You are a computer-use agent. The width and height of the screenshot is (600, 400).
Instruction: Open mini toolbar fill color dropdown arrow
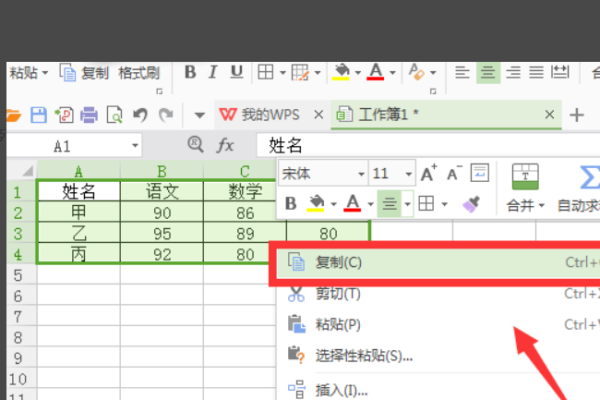coord(334,204)
